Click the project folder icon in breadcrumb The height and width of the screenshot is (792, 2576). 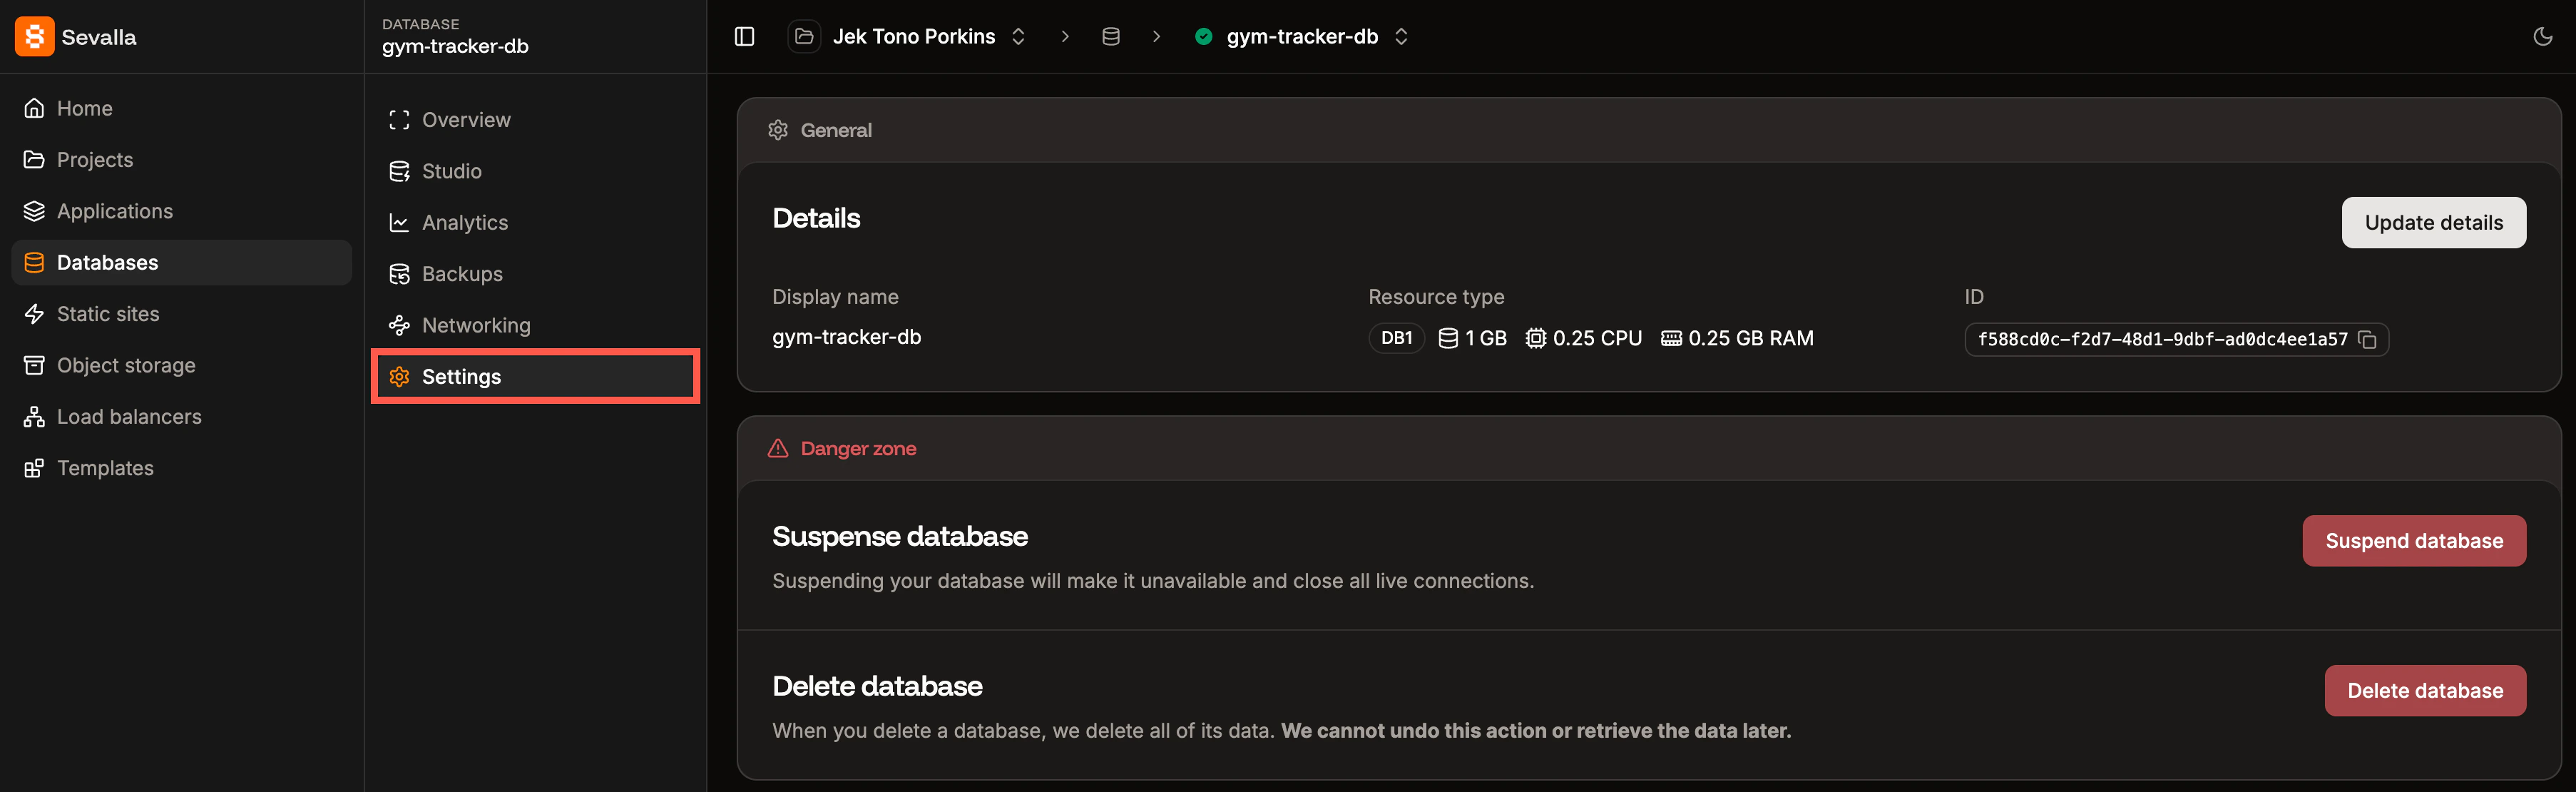tap(804, 37)
